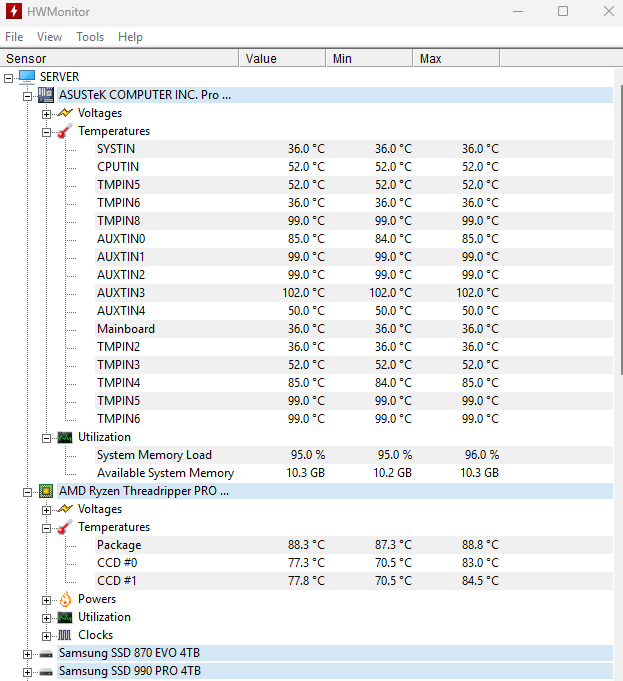Select the TMPIN3 sensor row
This screenshot has height=681, width=623.
(354, 365)
